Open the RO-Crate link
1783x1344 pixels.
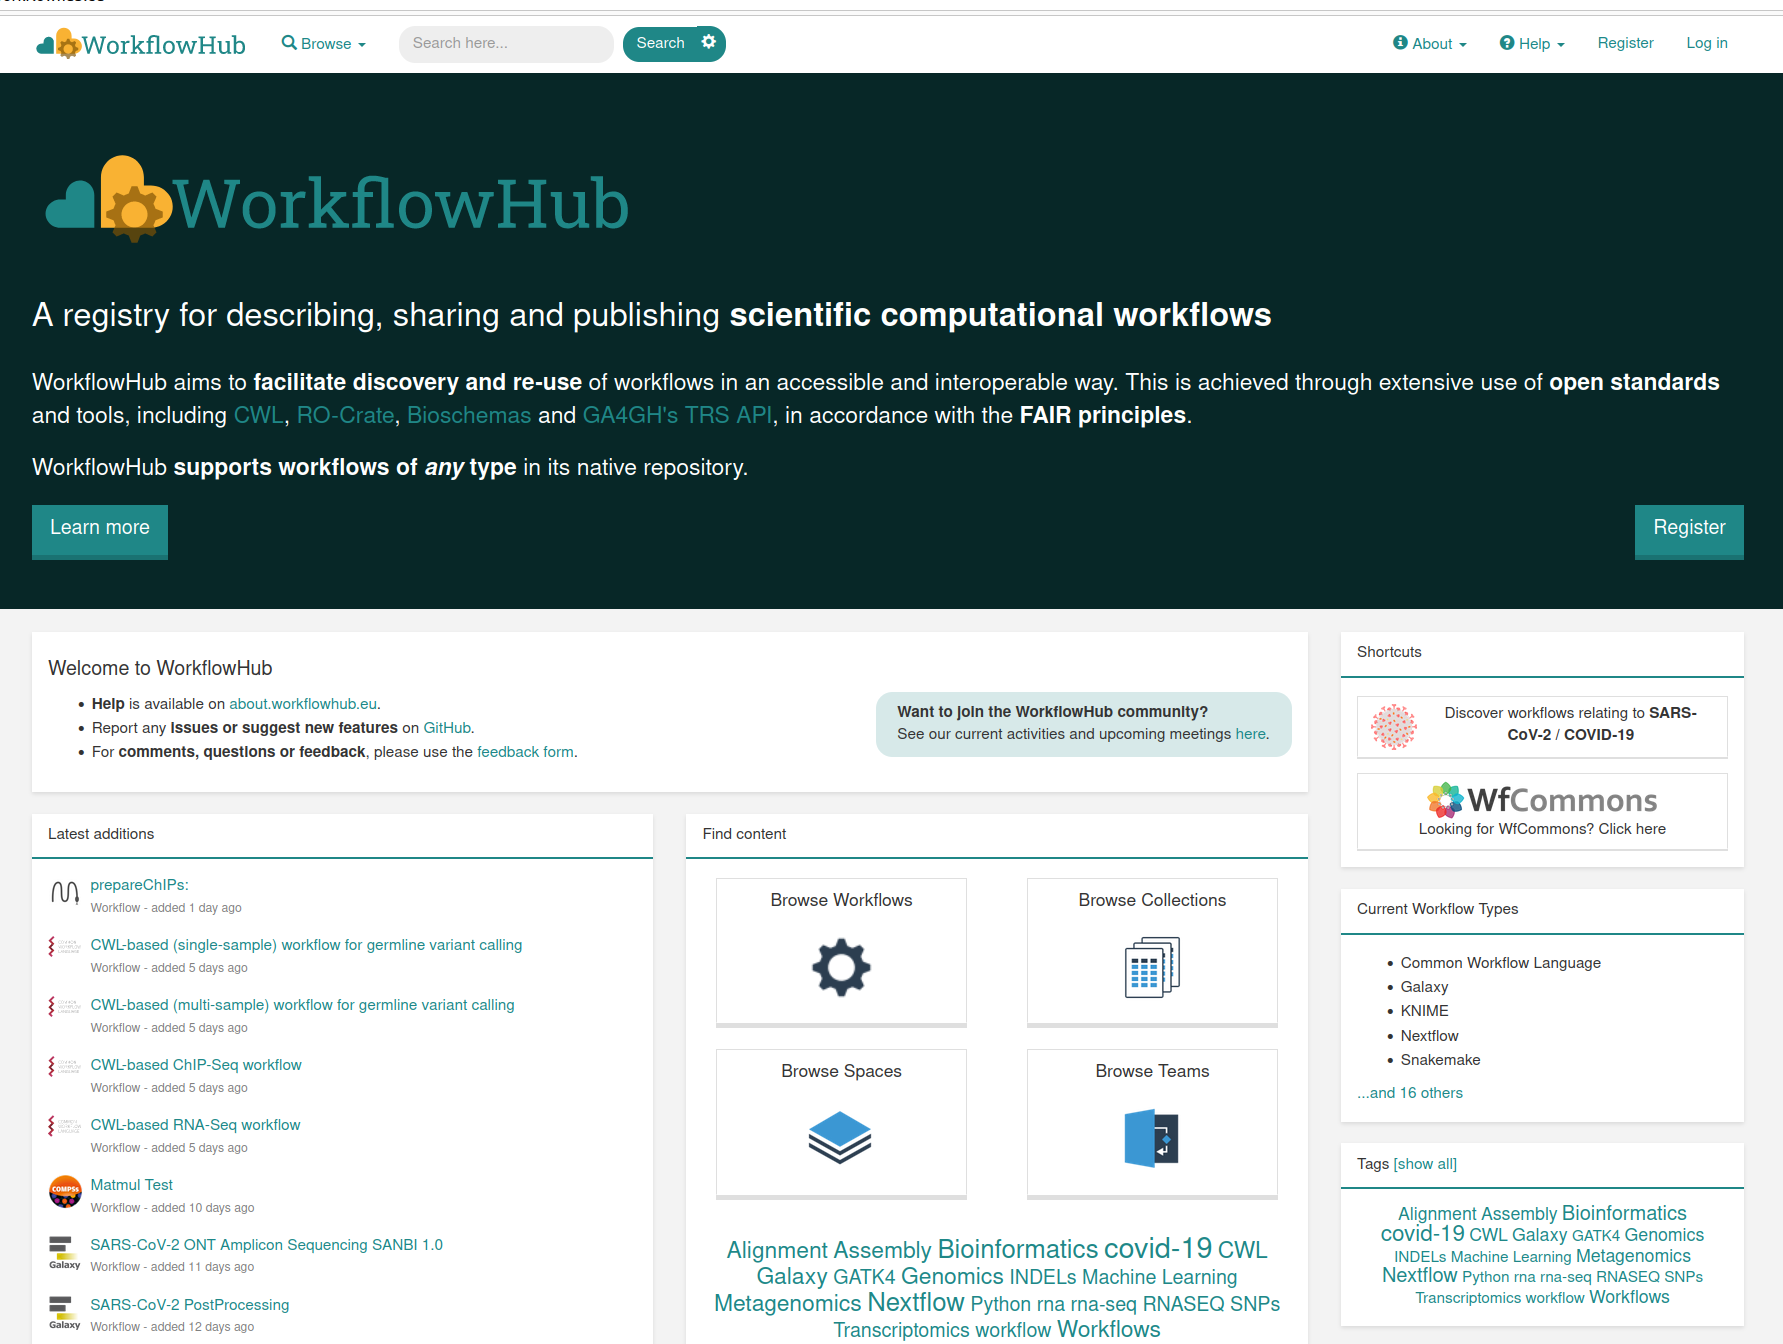tap(345, 415)
